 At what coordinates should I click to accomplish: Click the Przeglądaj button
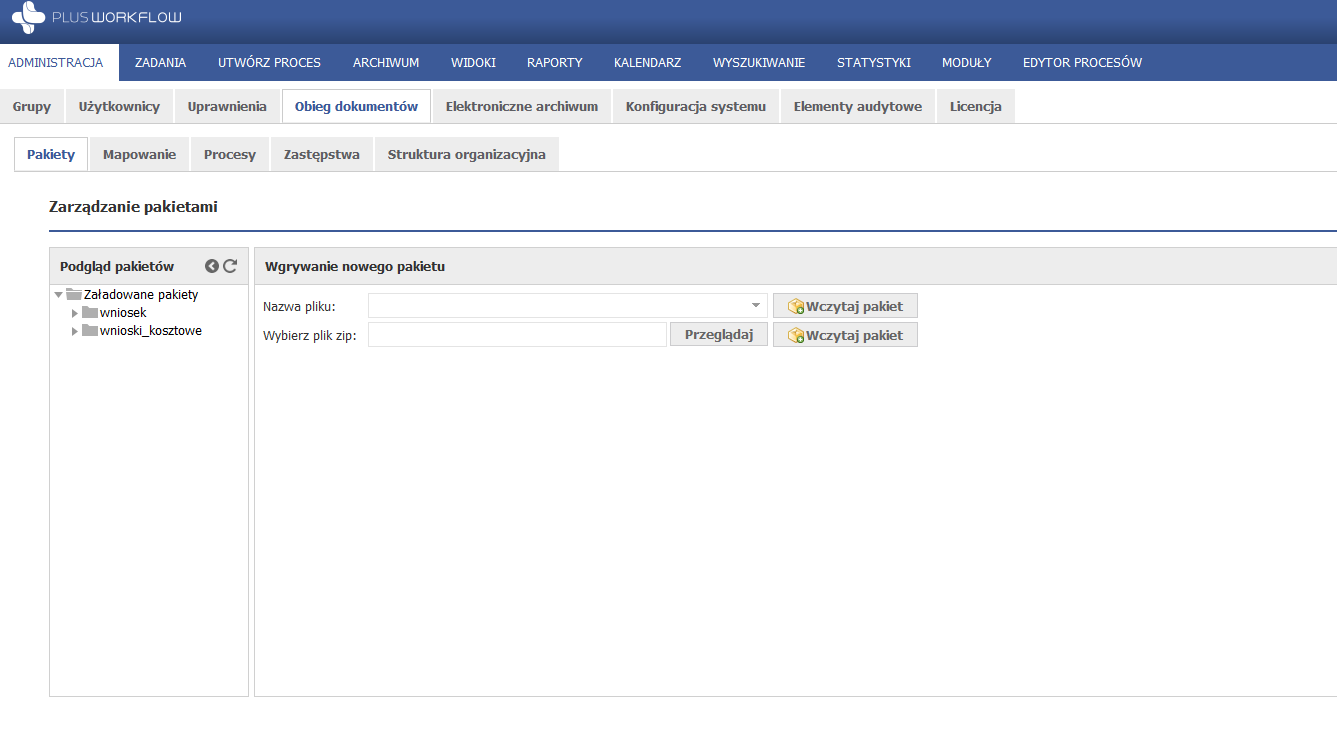click(719, 335)
